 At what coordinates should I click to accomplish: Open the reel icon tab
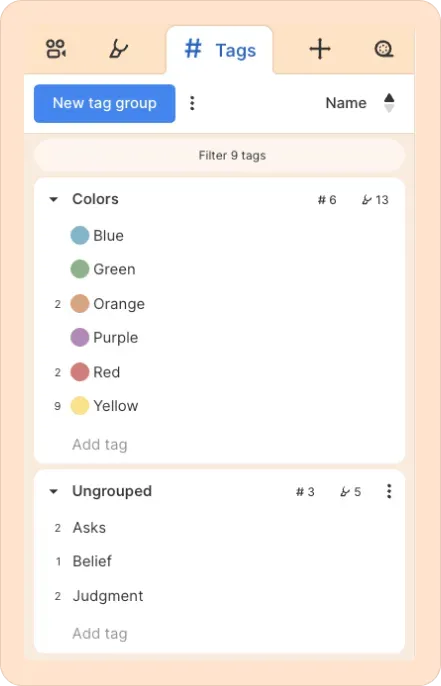(x=384, y=49)
